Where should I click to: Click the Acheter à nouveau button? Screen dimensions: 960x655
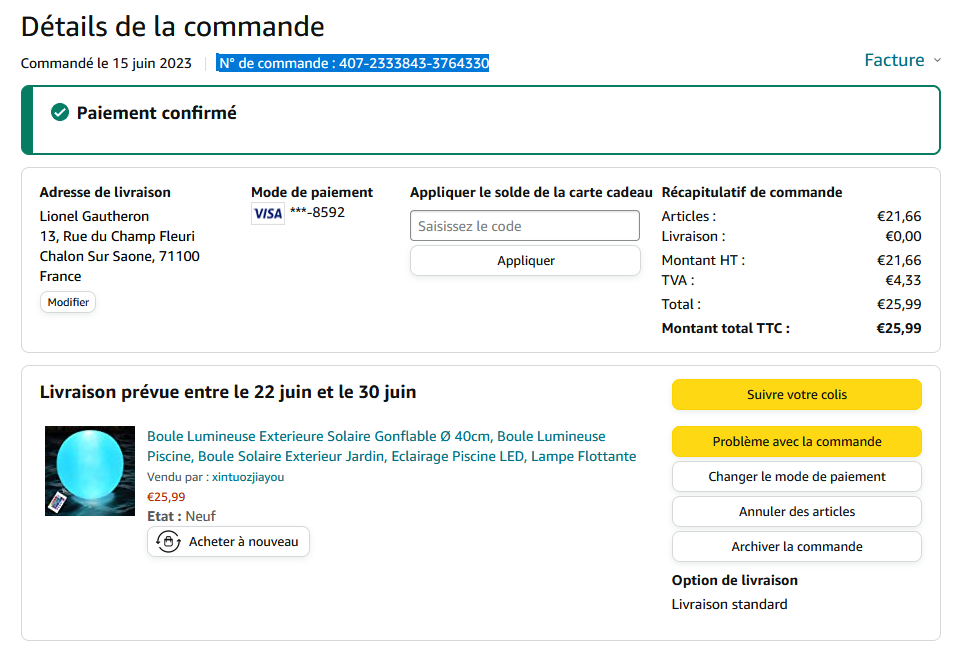229,542
